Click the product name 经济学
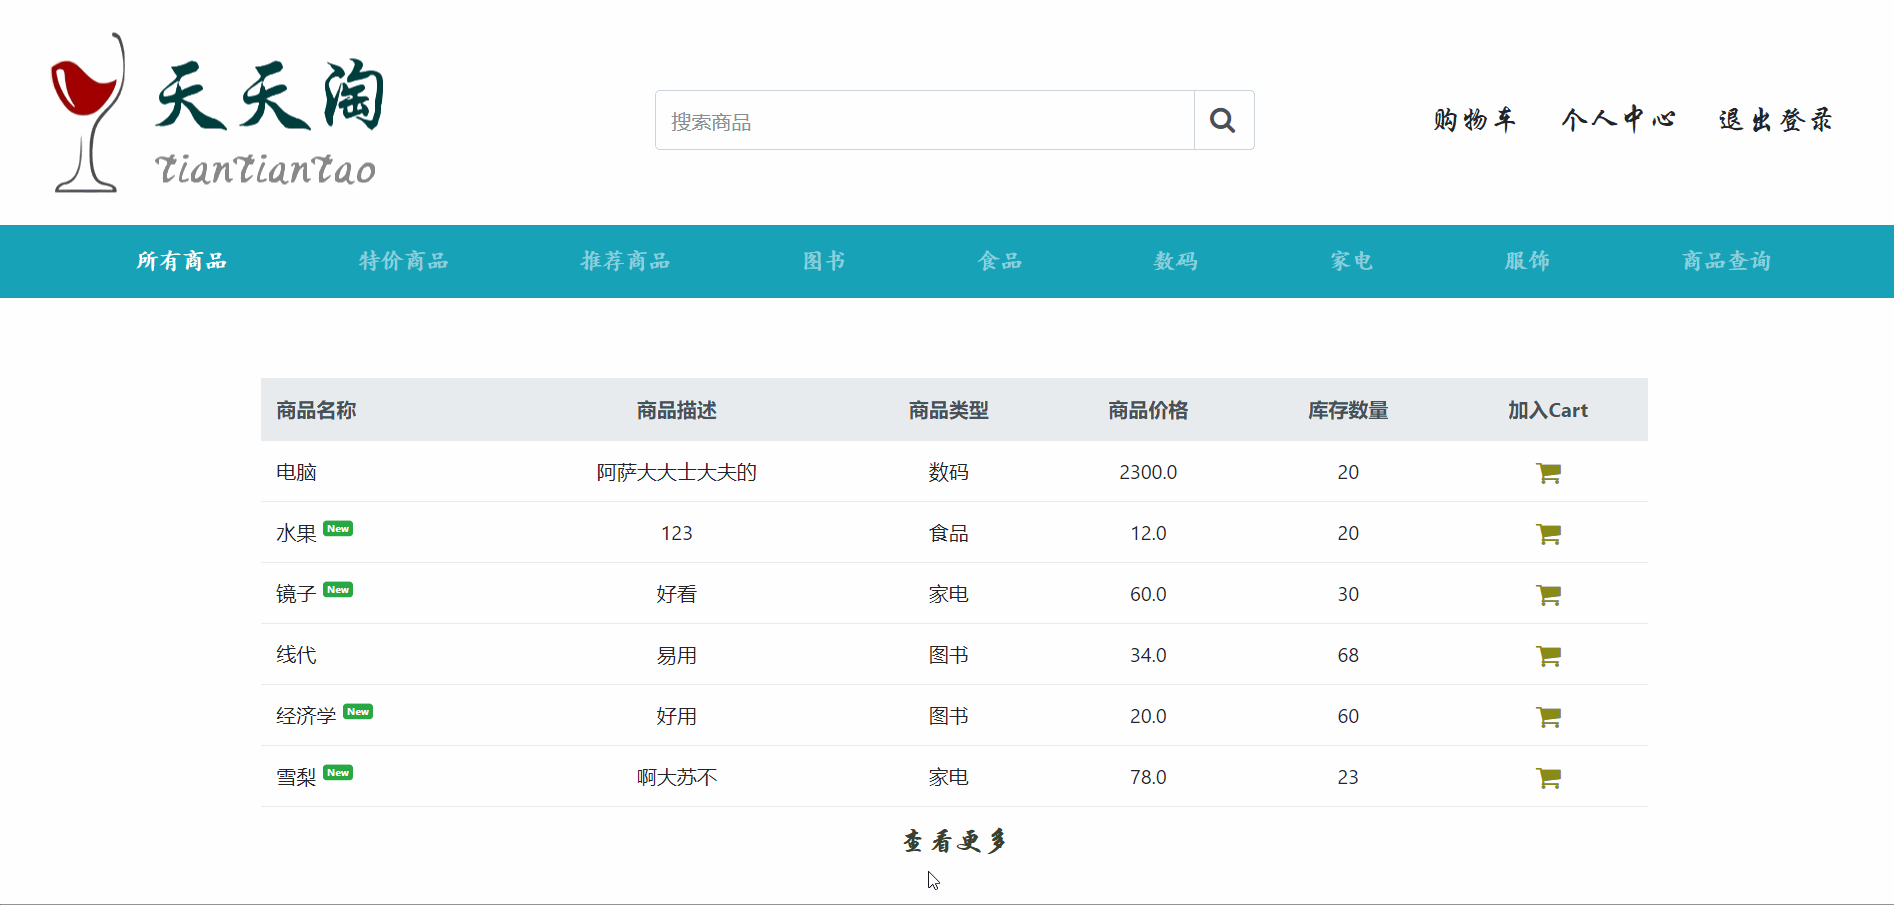This screenshot has width=1894, height=905. click(306, 716)
